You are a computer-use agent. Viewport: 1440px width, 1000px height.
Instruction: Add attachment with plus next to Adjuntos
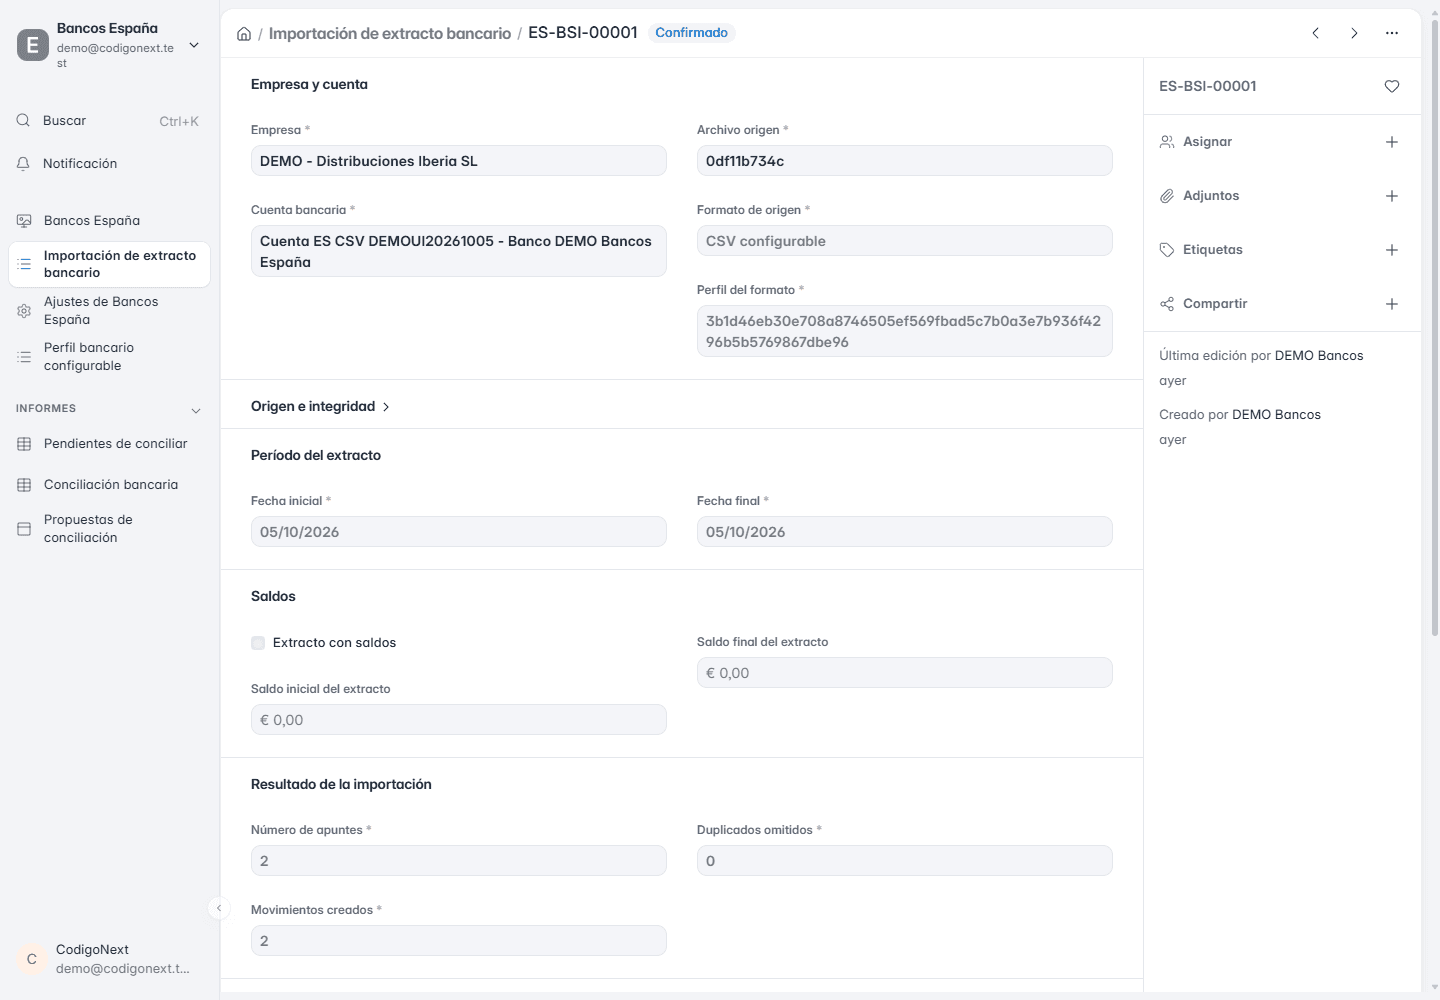[x=1392, y=196]
